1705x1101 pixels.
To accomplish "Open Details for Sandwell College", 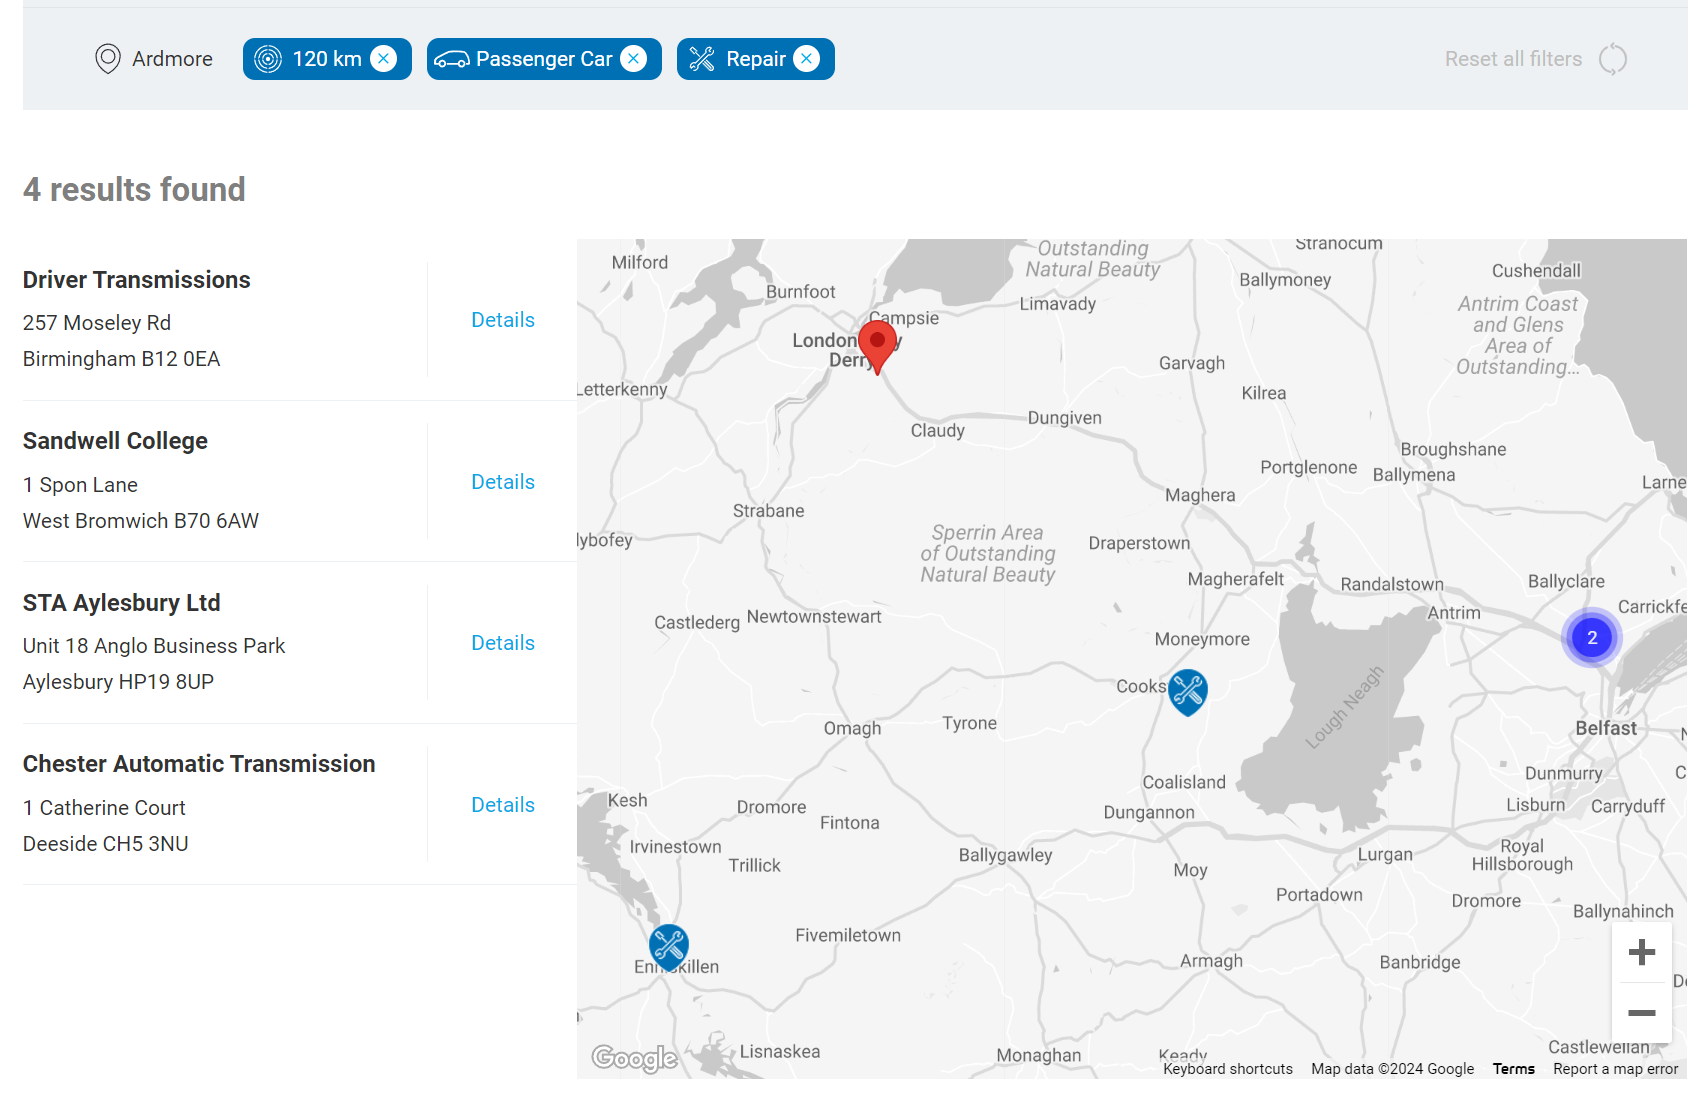I will click(x=503, y=482).
